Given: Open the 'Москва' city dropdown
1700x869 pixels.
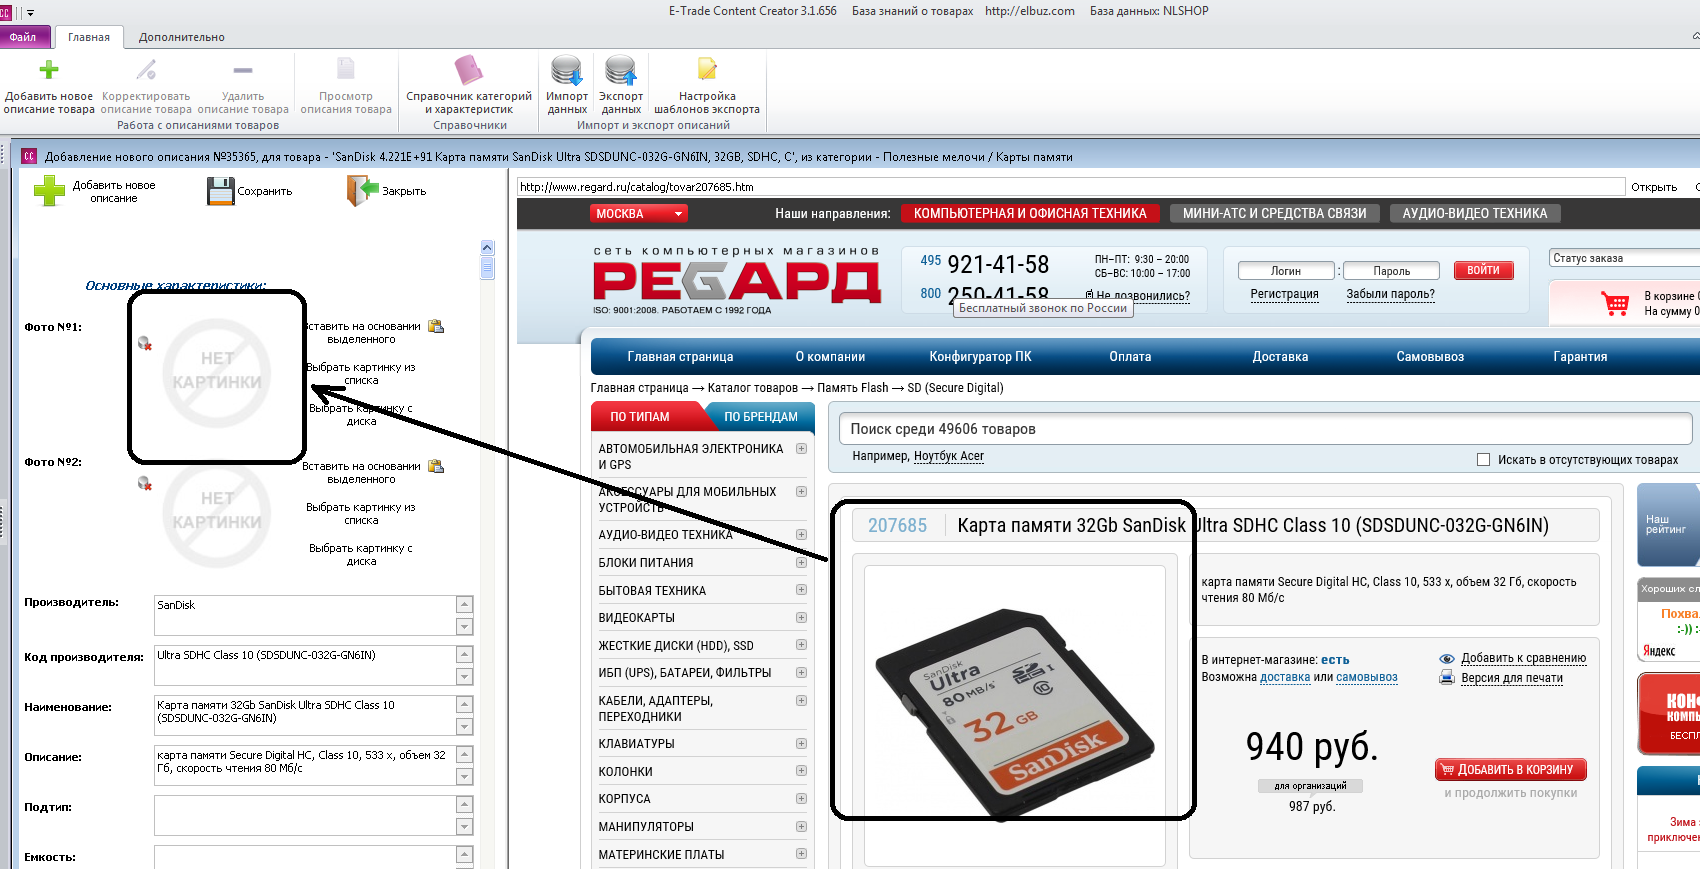Looking at the screenshot, I should click(639, 214).
